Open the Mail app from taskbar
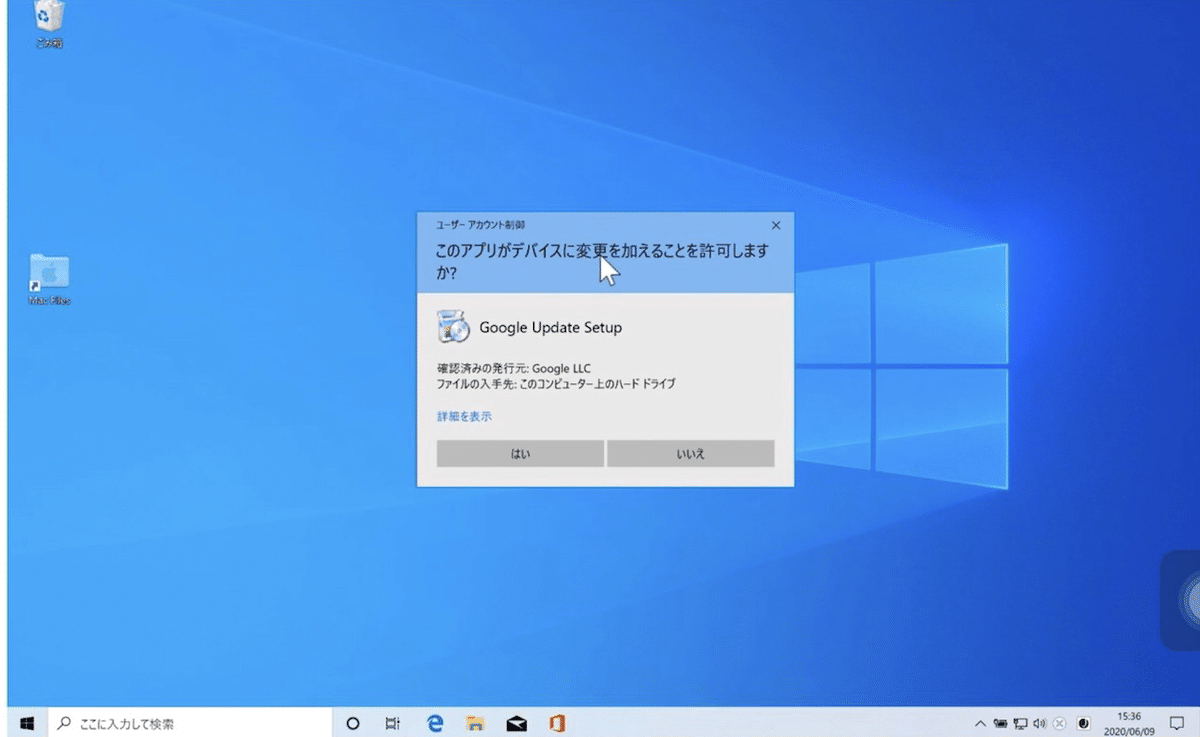The image size is (1200, 737). click(x=517, y=723)
